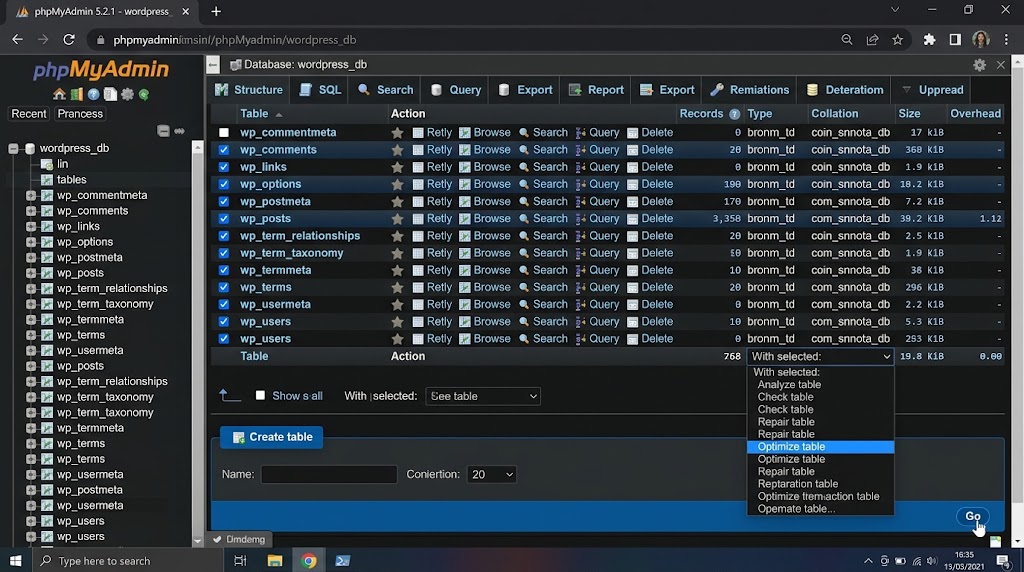Expand wp_postmeta first node in sidebar tree

coord(31,257)
